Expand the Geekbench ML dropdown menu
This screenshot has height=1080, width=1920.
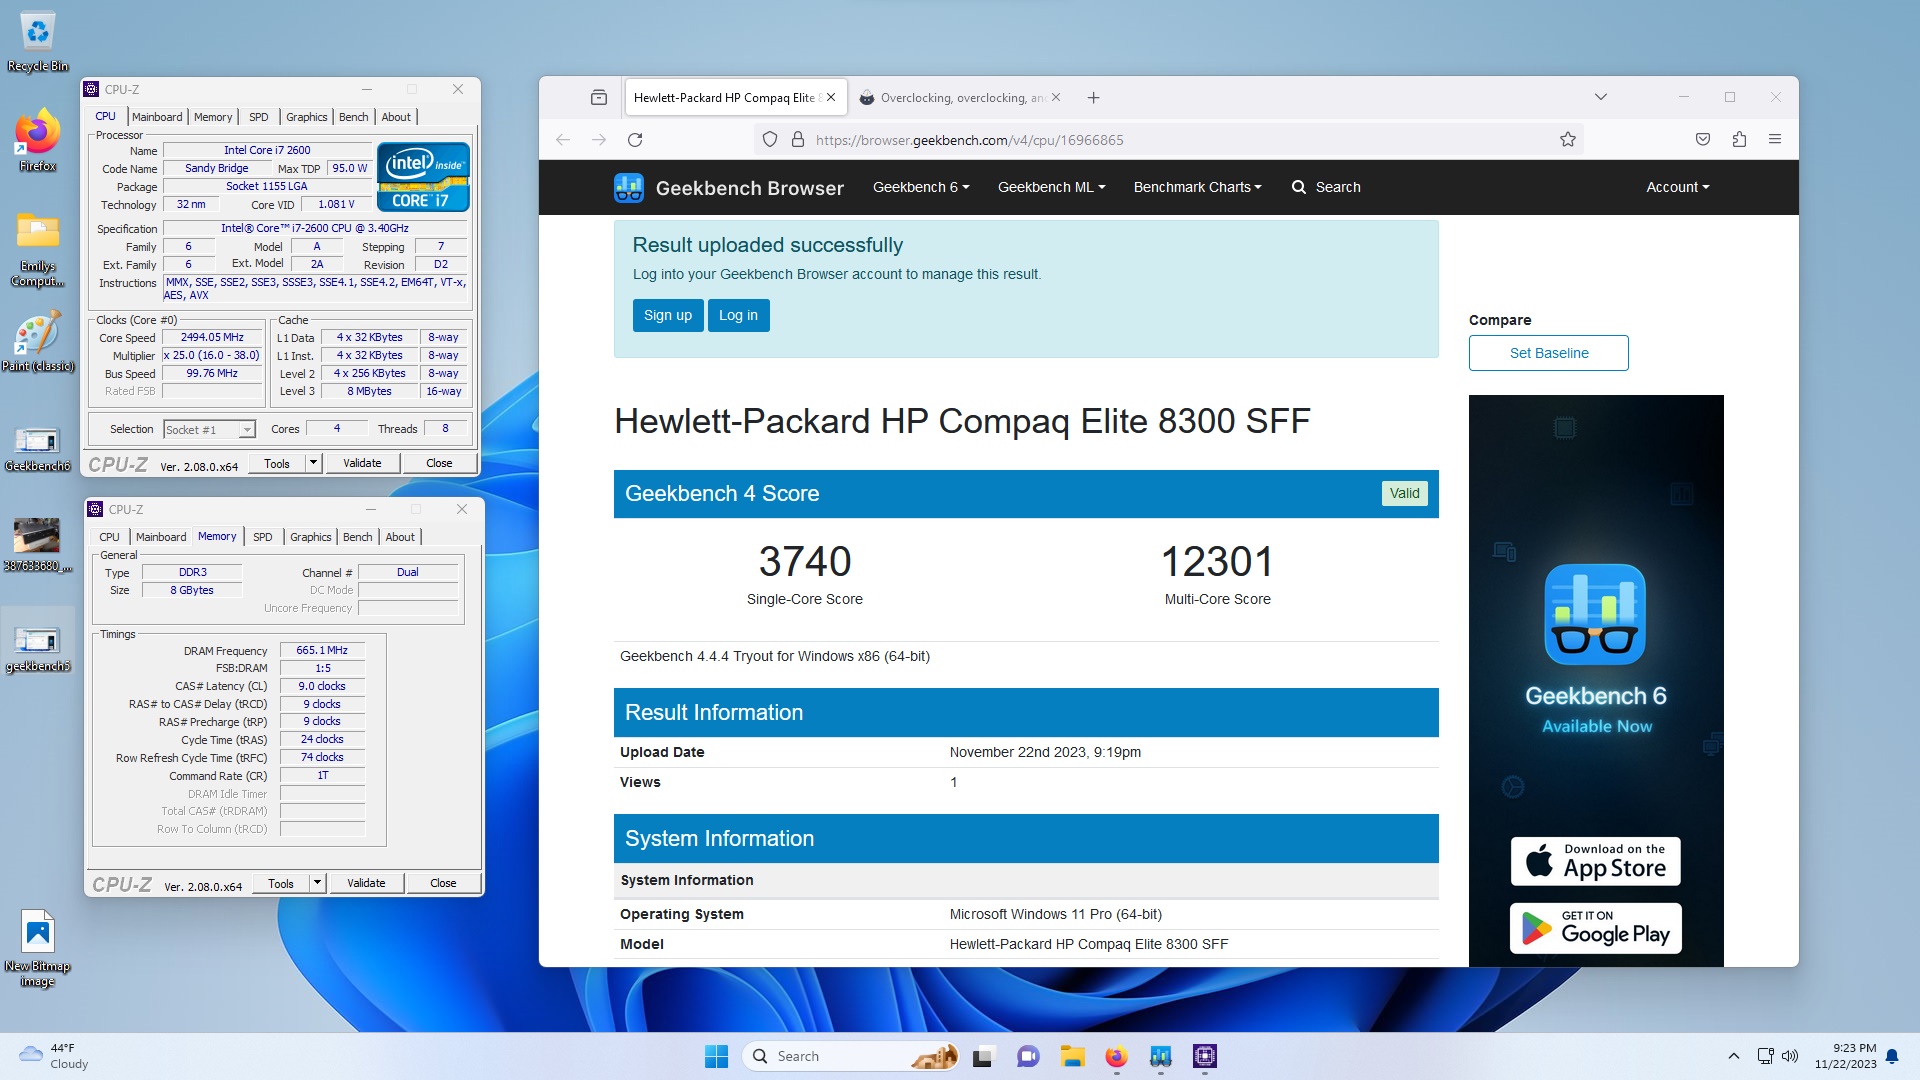click(x=1051, y=187)
